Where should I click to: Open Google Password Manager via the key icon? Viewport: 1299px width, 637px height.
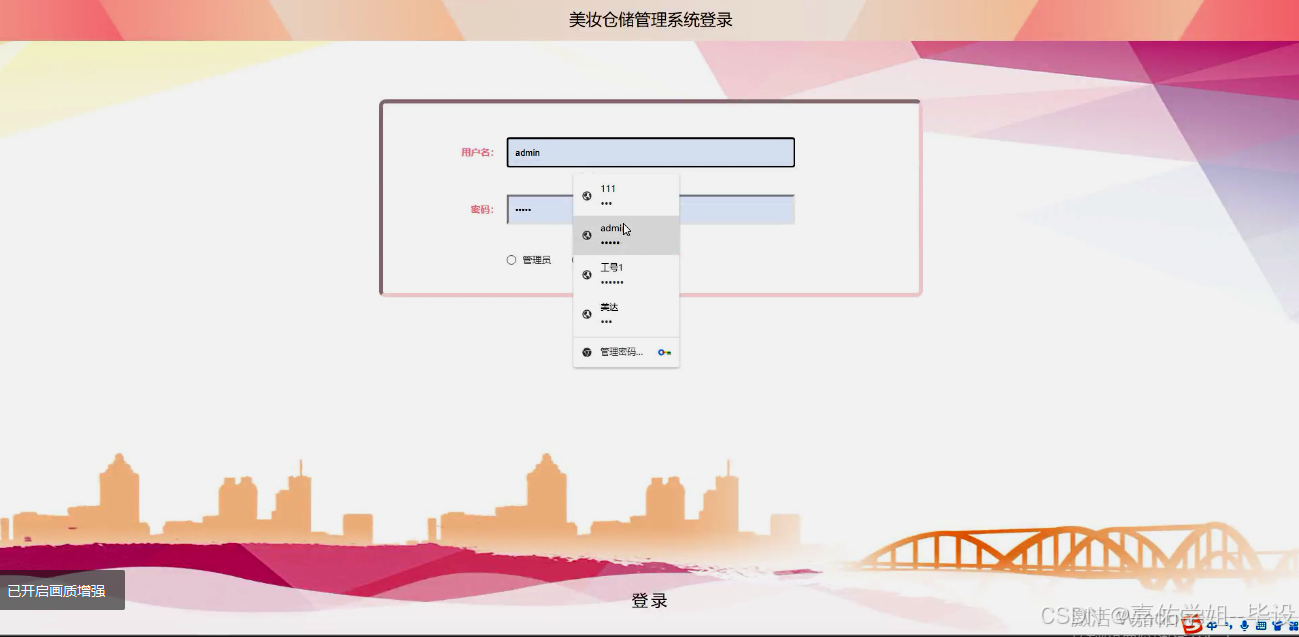(662, 351)
